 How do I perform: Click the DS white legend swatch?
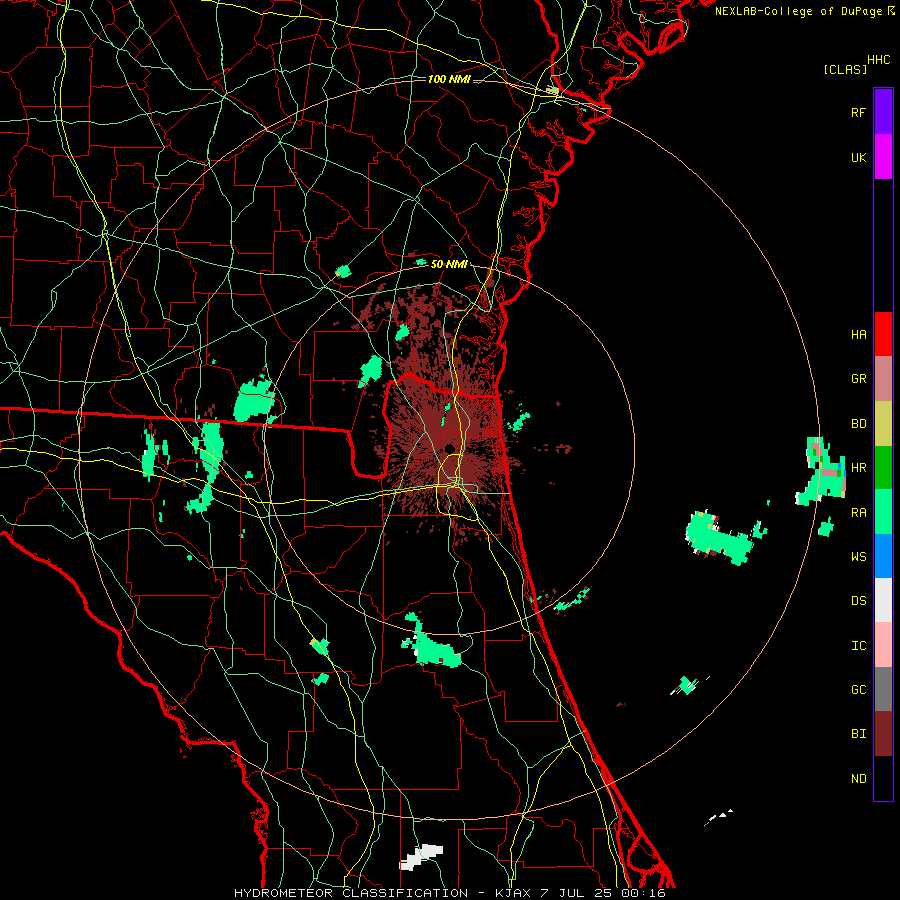(883, 600)
